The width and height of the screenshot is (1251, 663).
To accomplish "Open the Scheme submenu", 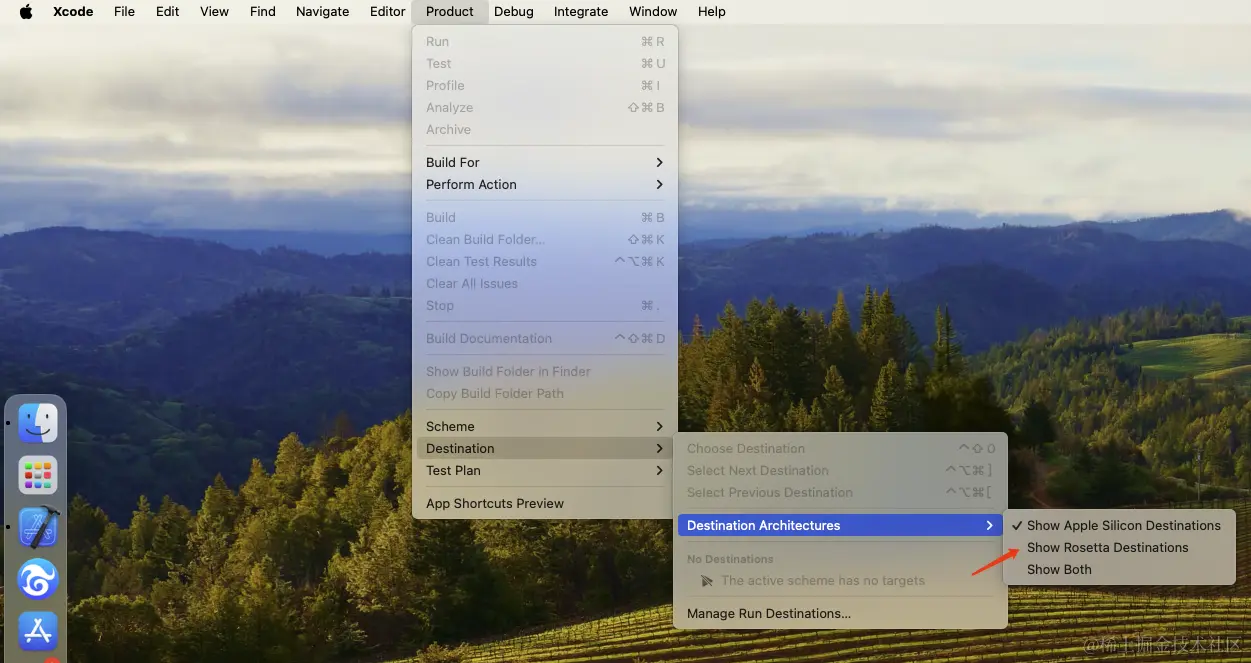I will tap(450, 426).
